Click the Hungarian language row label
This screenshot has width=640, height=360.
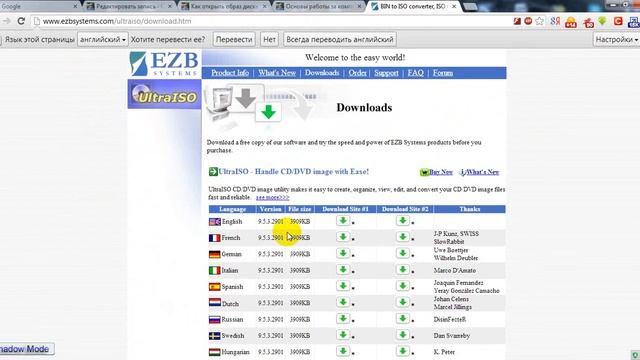click(x=236, y=352)
